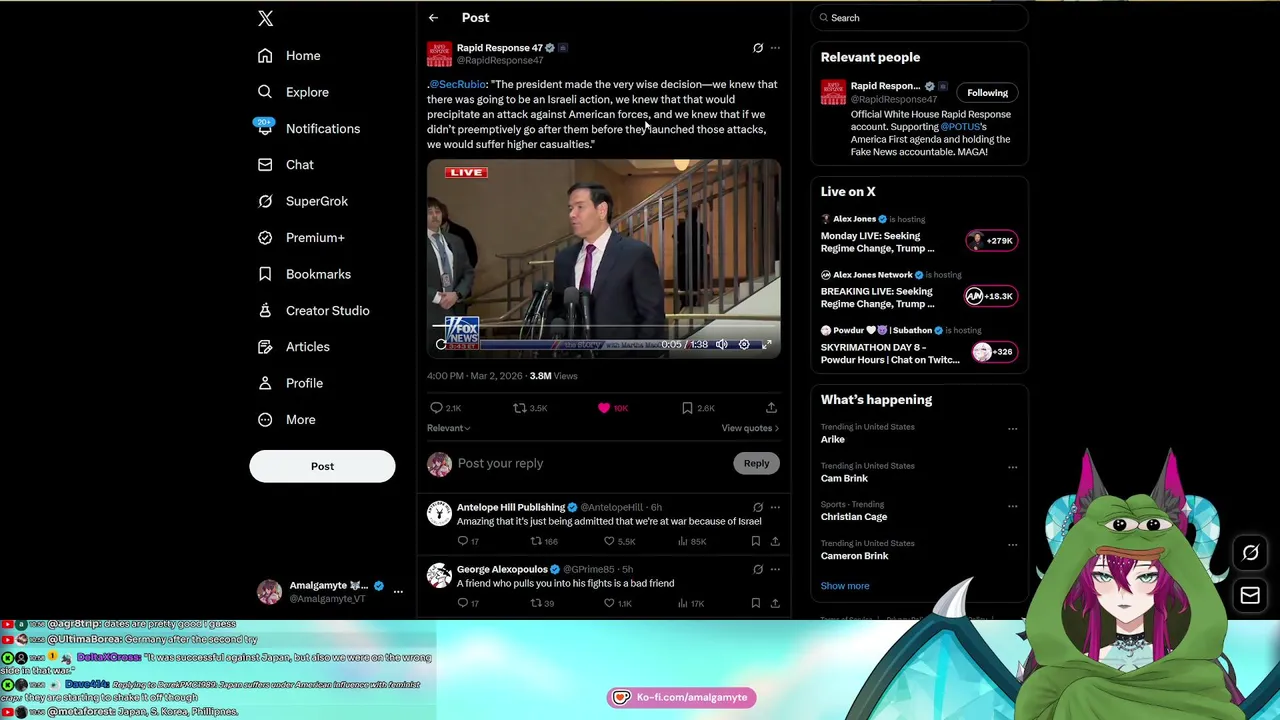Open video settings gear
This screenshot has height=720, width=1280.
point(744,345)
